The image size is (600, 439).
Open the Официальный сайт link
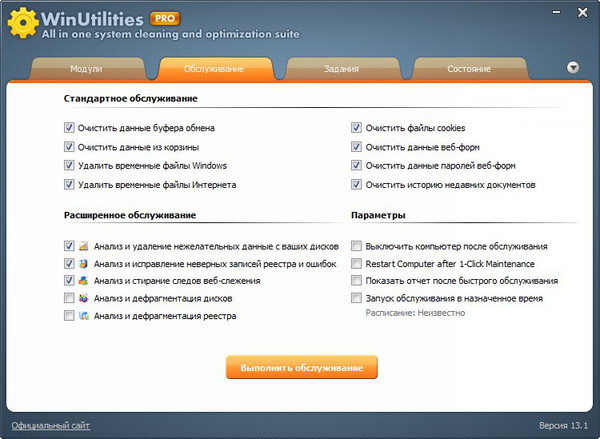pos(51,425)
